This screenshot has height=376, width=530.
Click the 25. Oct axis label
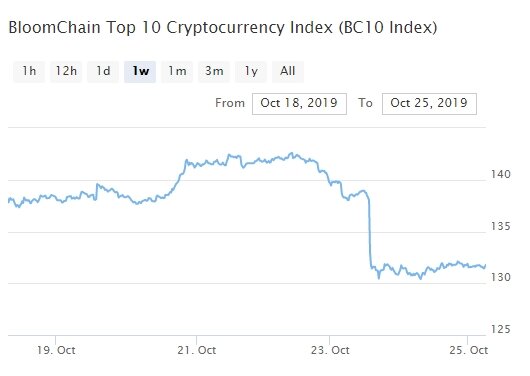tap(468, 350)
